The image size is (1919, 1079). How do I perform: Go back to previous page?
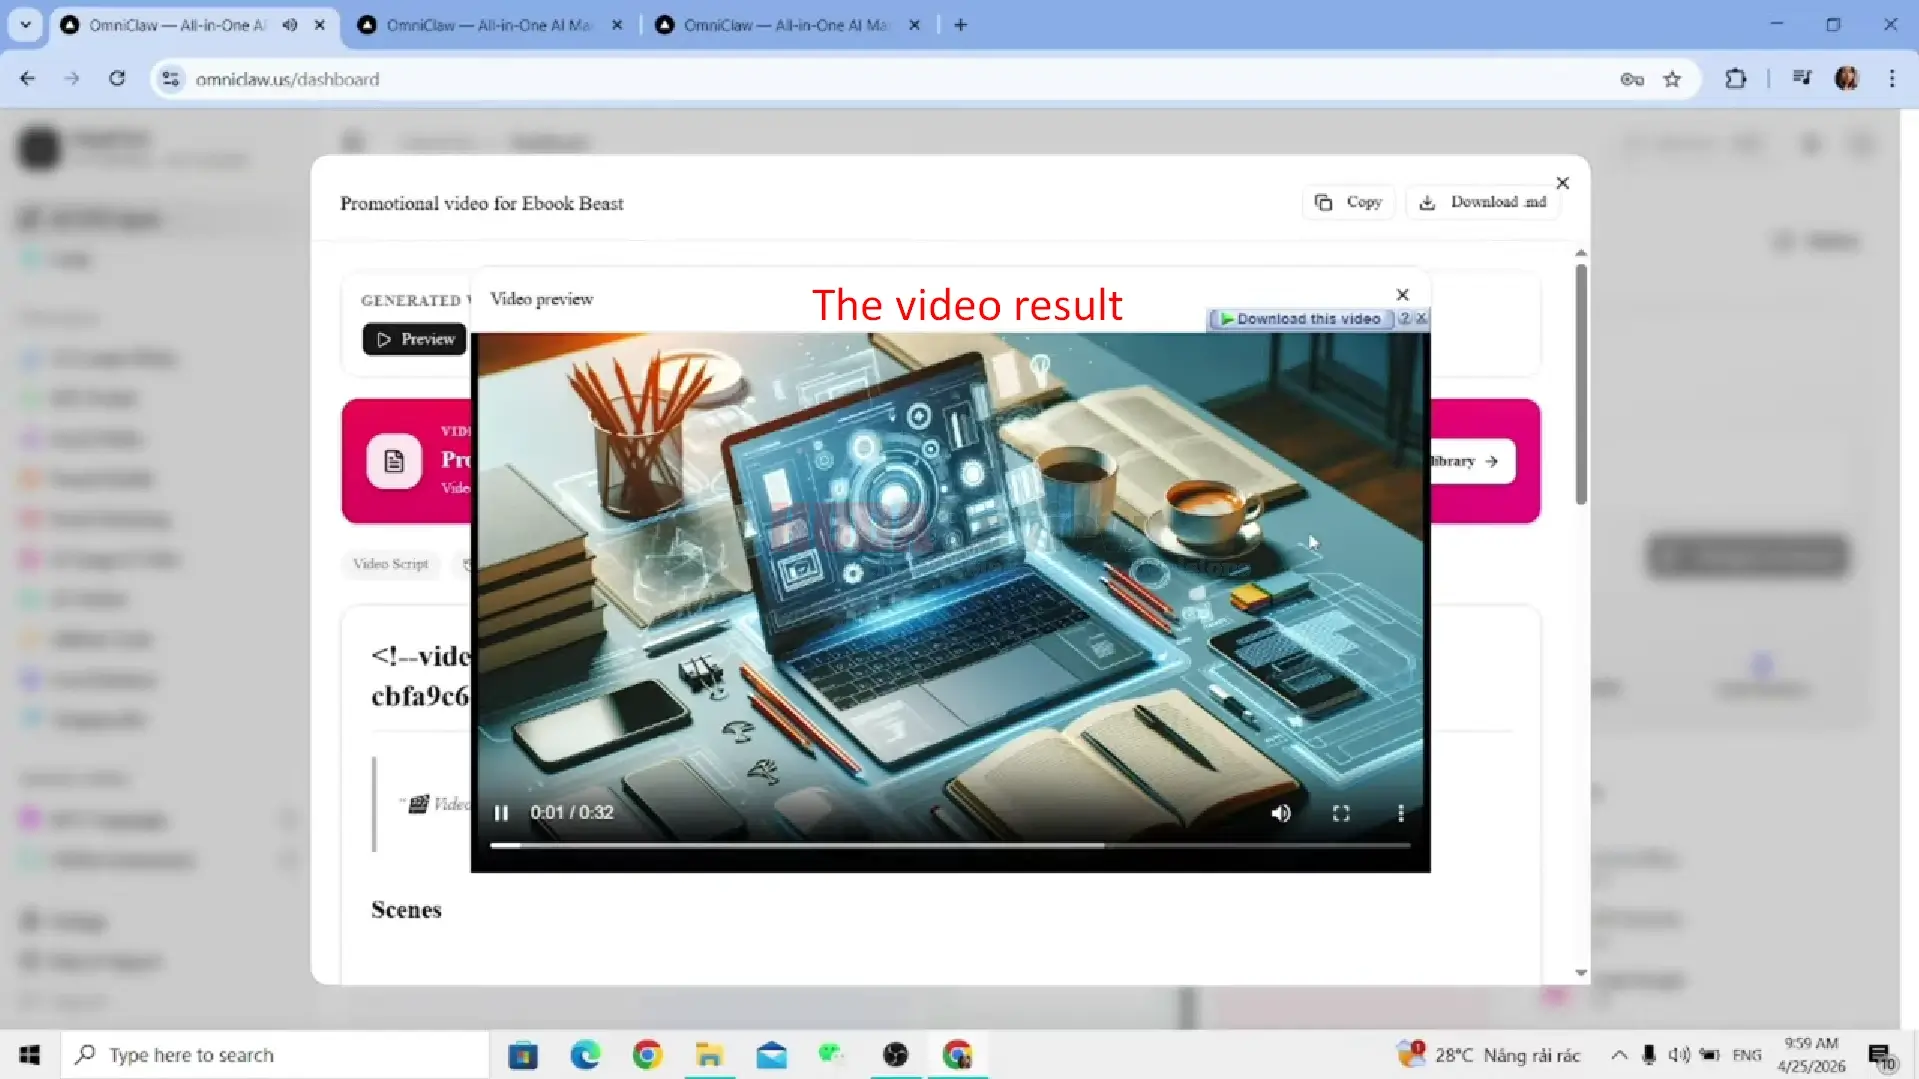pos(27,79)
